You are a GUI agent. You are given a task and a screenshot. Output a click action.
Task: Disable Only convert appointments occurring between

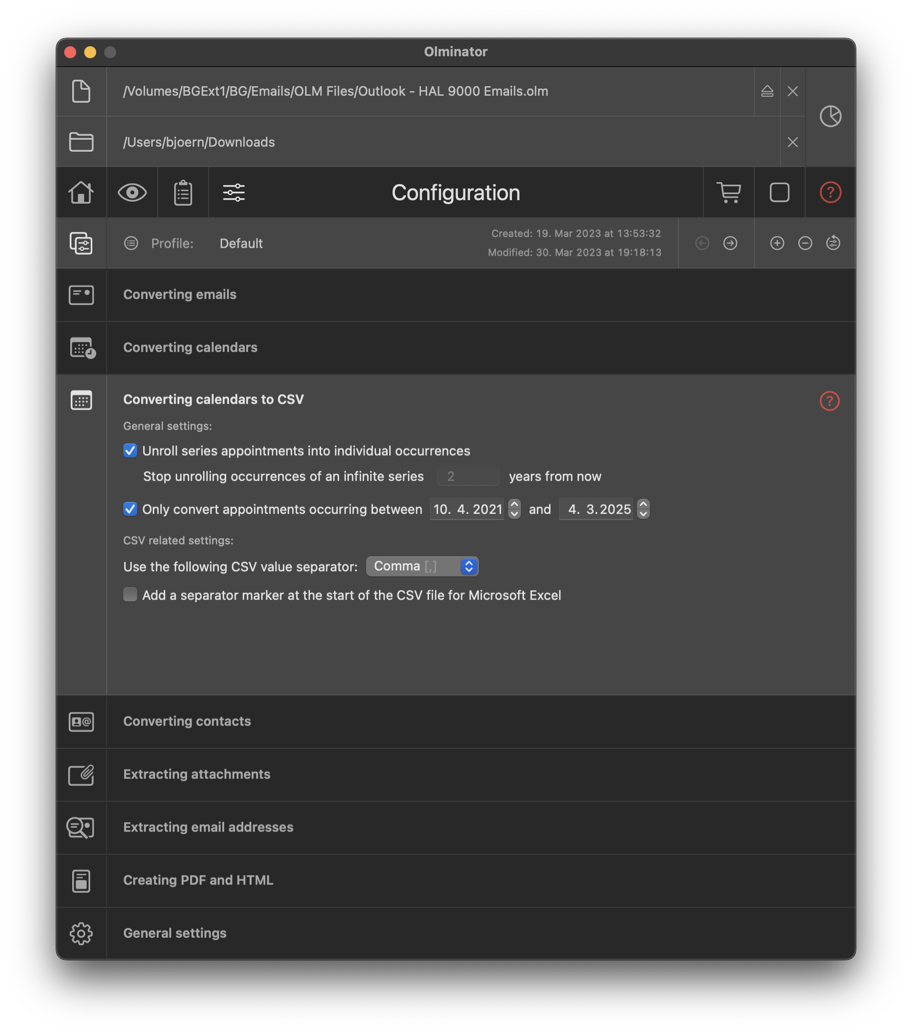pos(130,509)
